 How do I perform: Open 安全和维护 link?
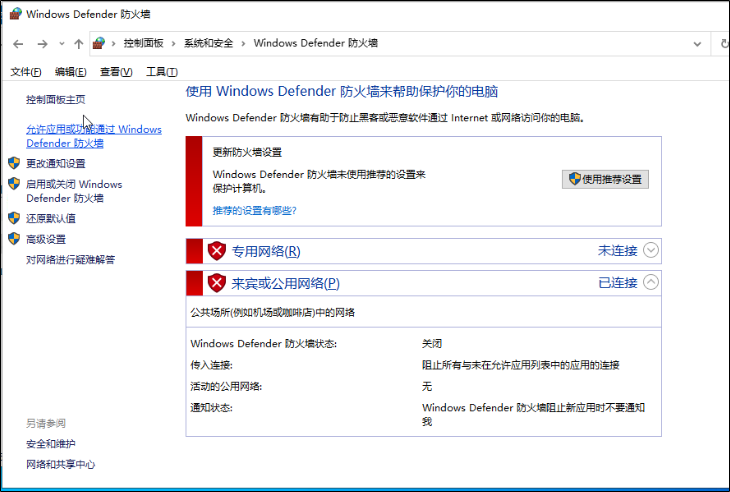point(51,444)
